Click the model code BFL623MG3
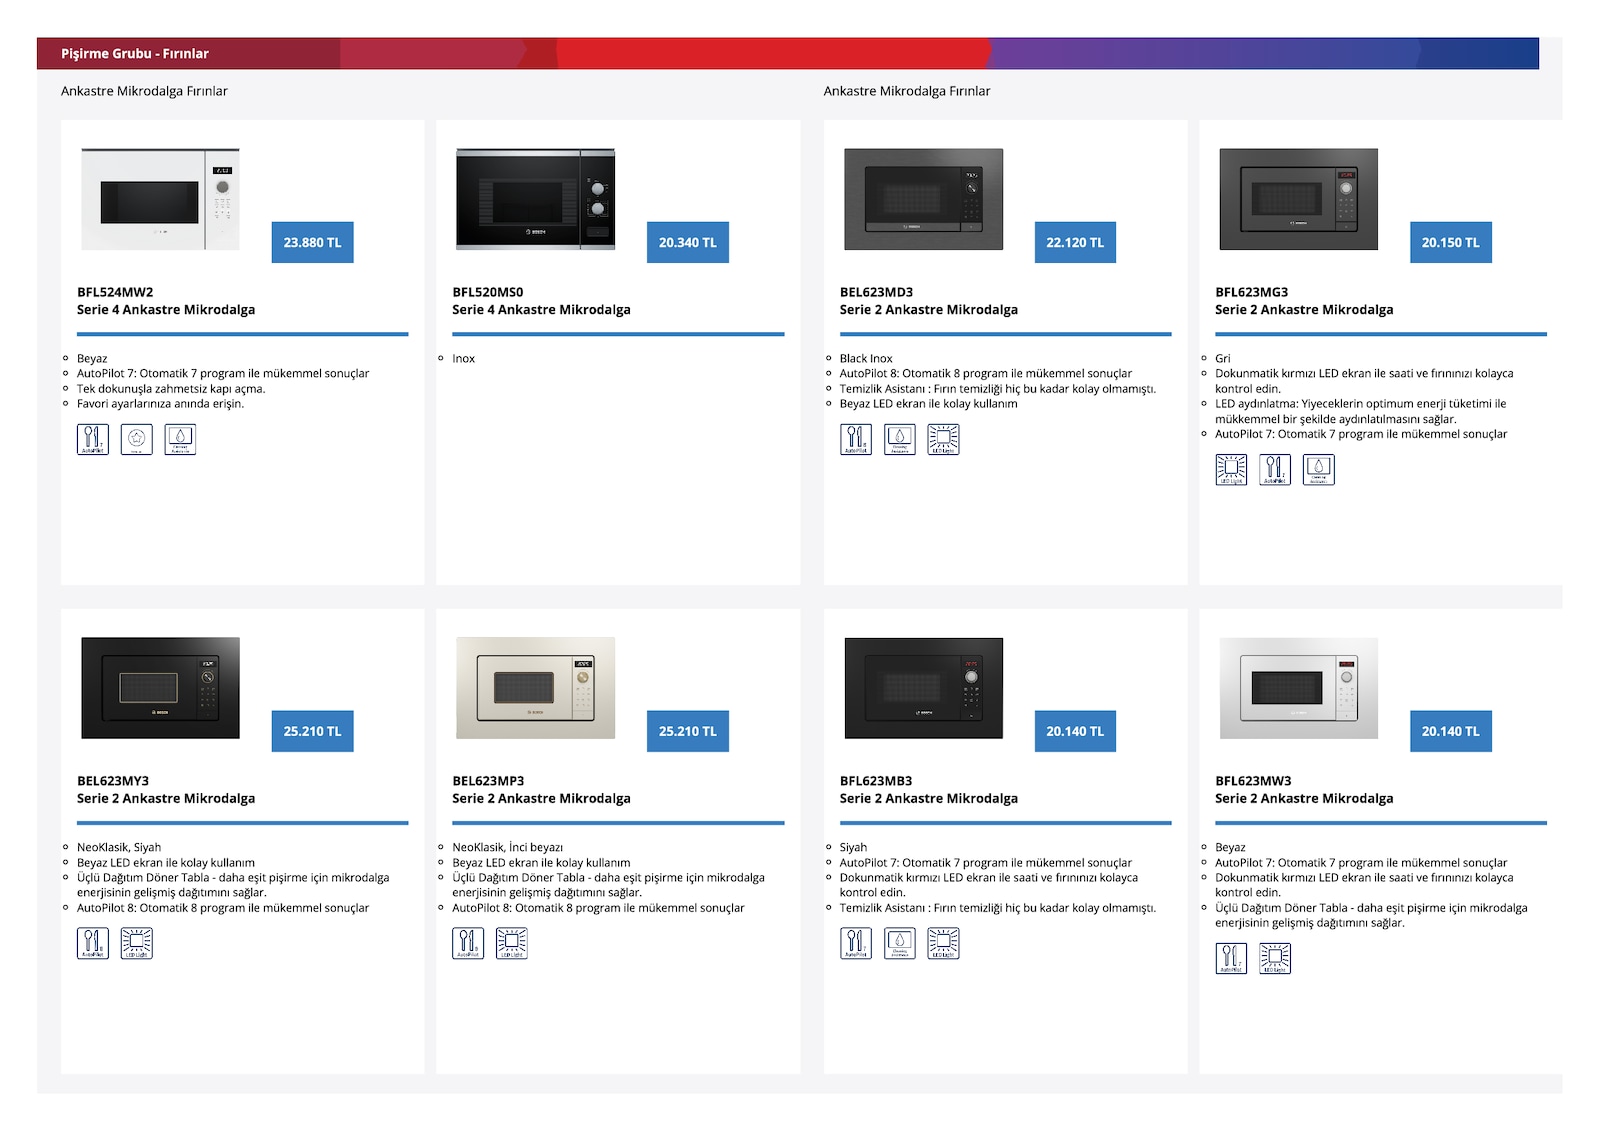Viewport: 1600px width, 1131px height. (1252, 292)
